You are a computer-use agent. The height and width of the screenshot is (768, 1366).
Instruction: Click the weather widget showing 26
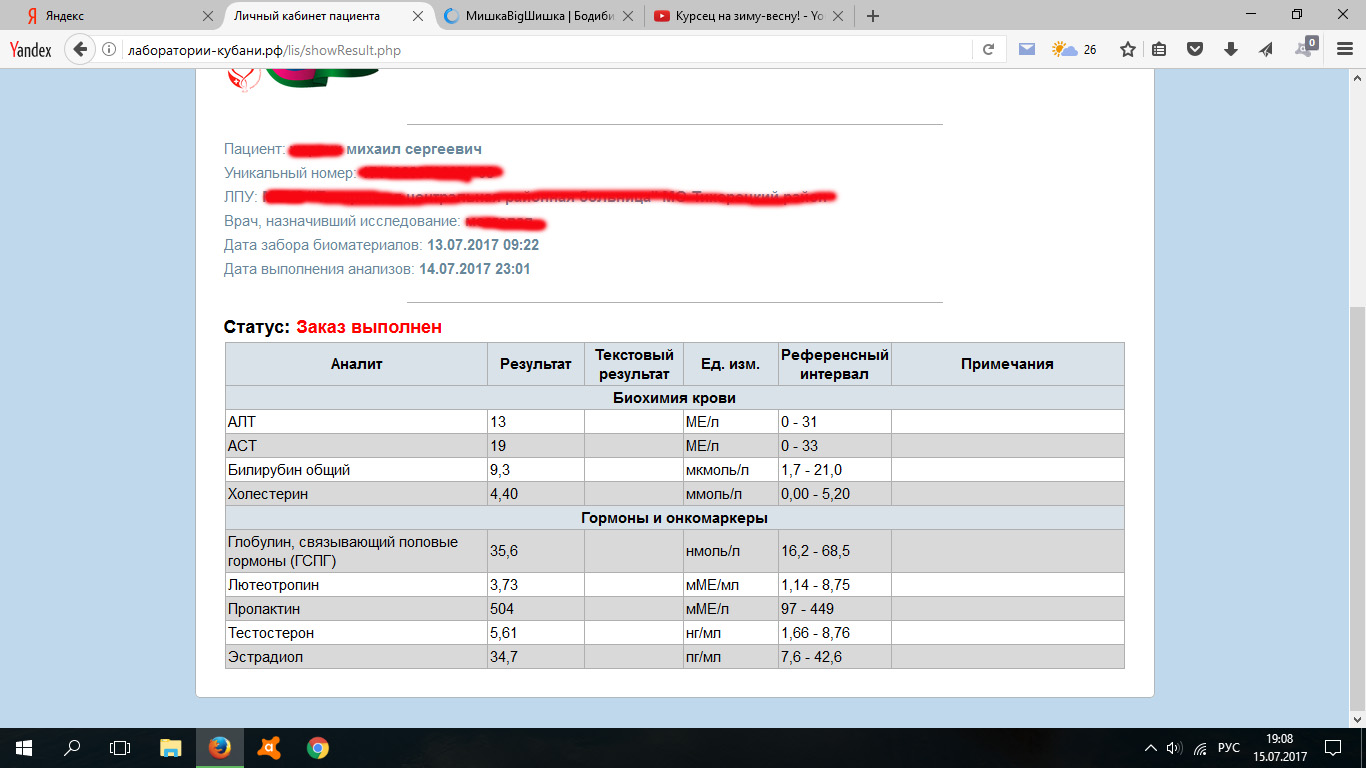(1074, 50)
